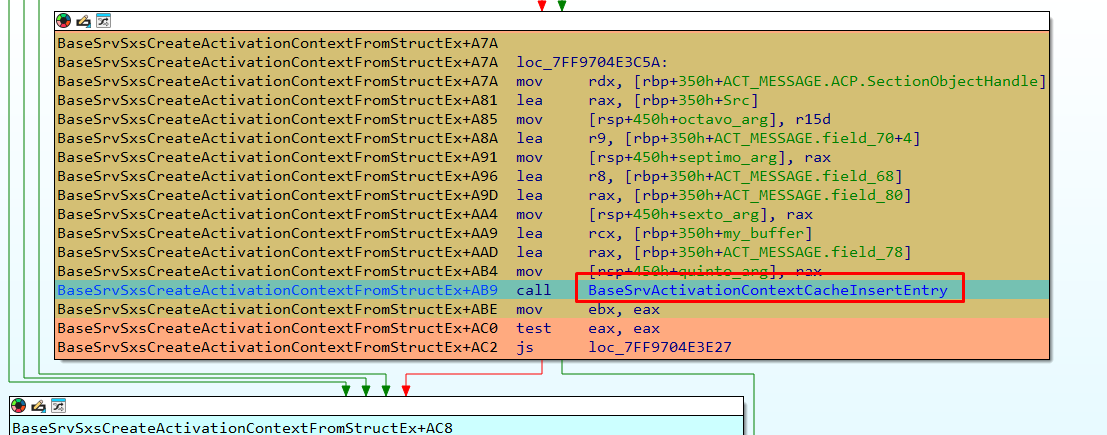This screenshot has width=1107, height=435.
Task: Click the edit pencil icon on the +AC8 block
Action: tap(38, 406)
